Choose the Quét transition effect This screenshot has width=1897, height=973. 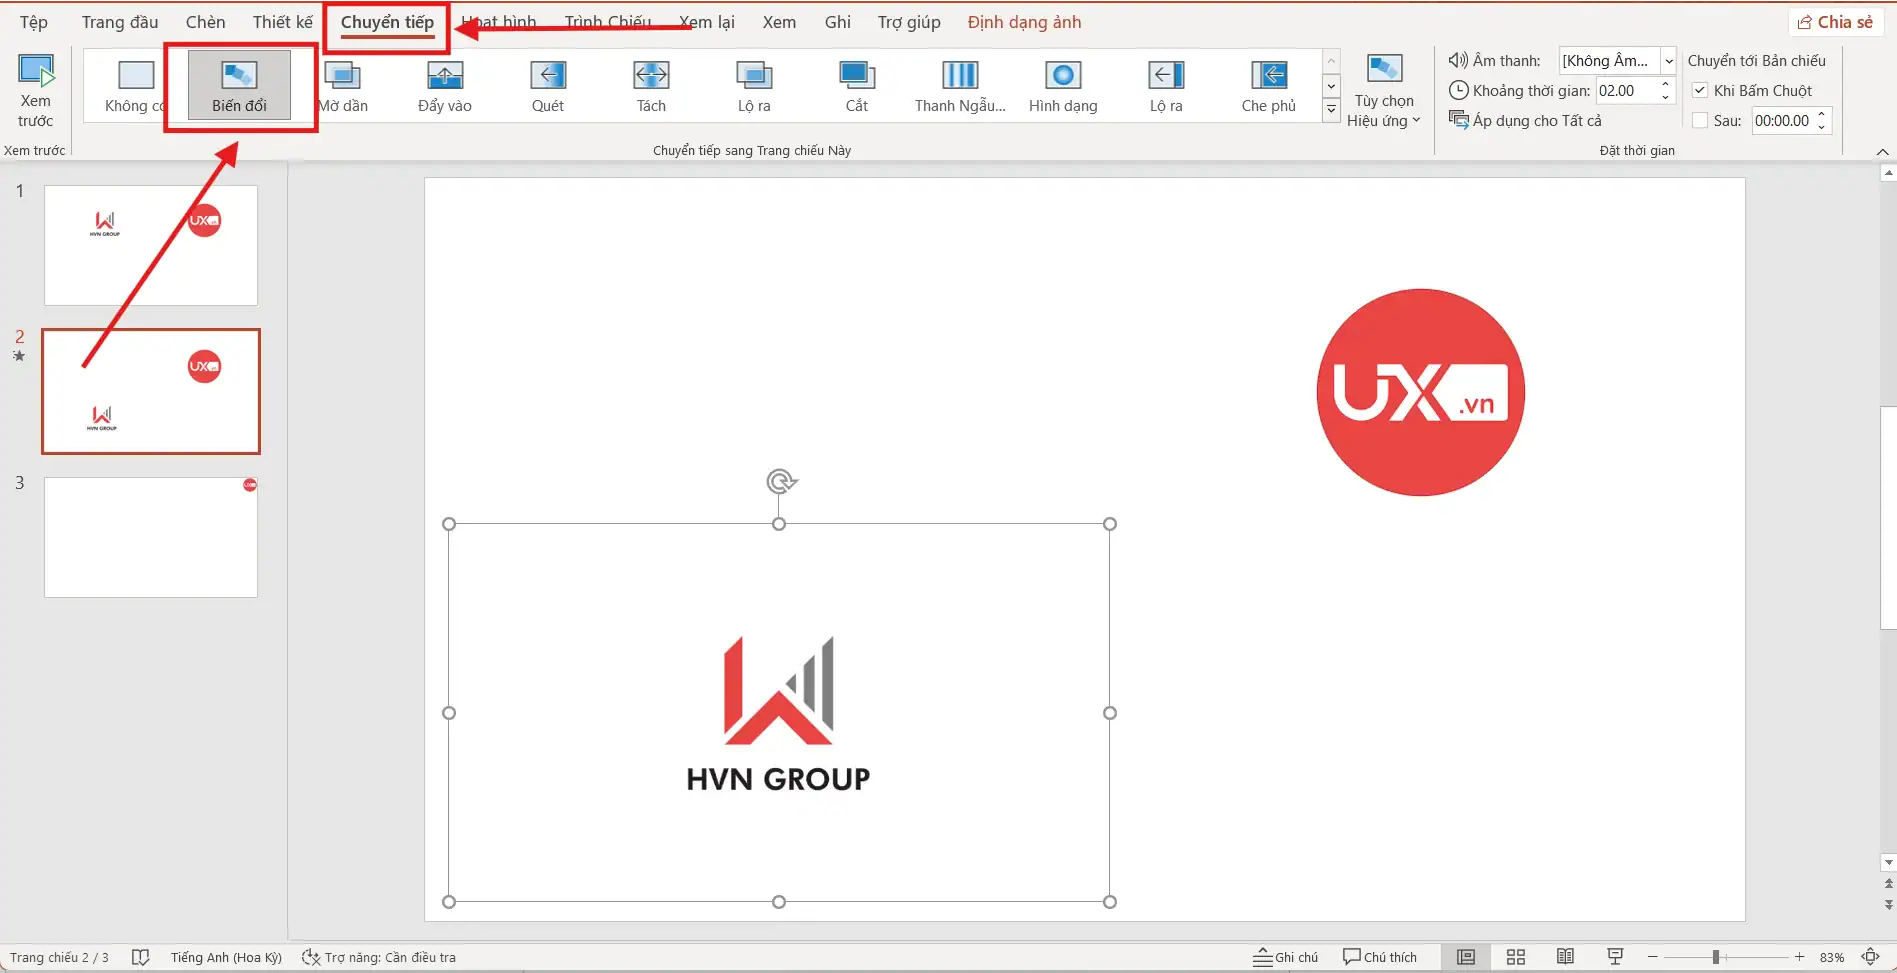click(547, 86)
